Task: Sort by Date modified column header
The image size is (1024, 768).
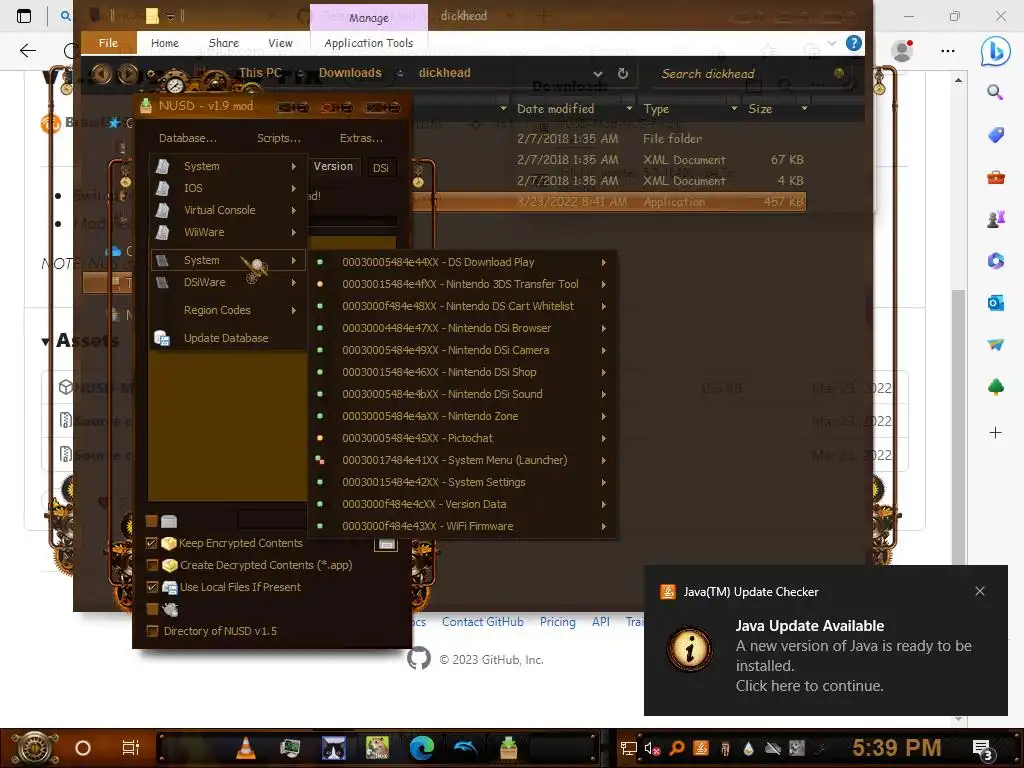Action: [556, 109]
